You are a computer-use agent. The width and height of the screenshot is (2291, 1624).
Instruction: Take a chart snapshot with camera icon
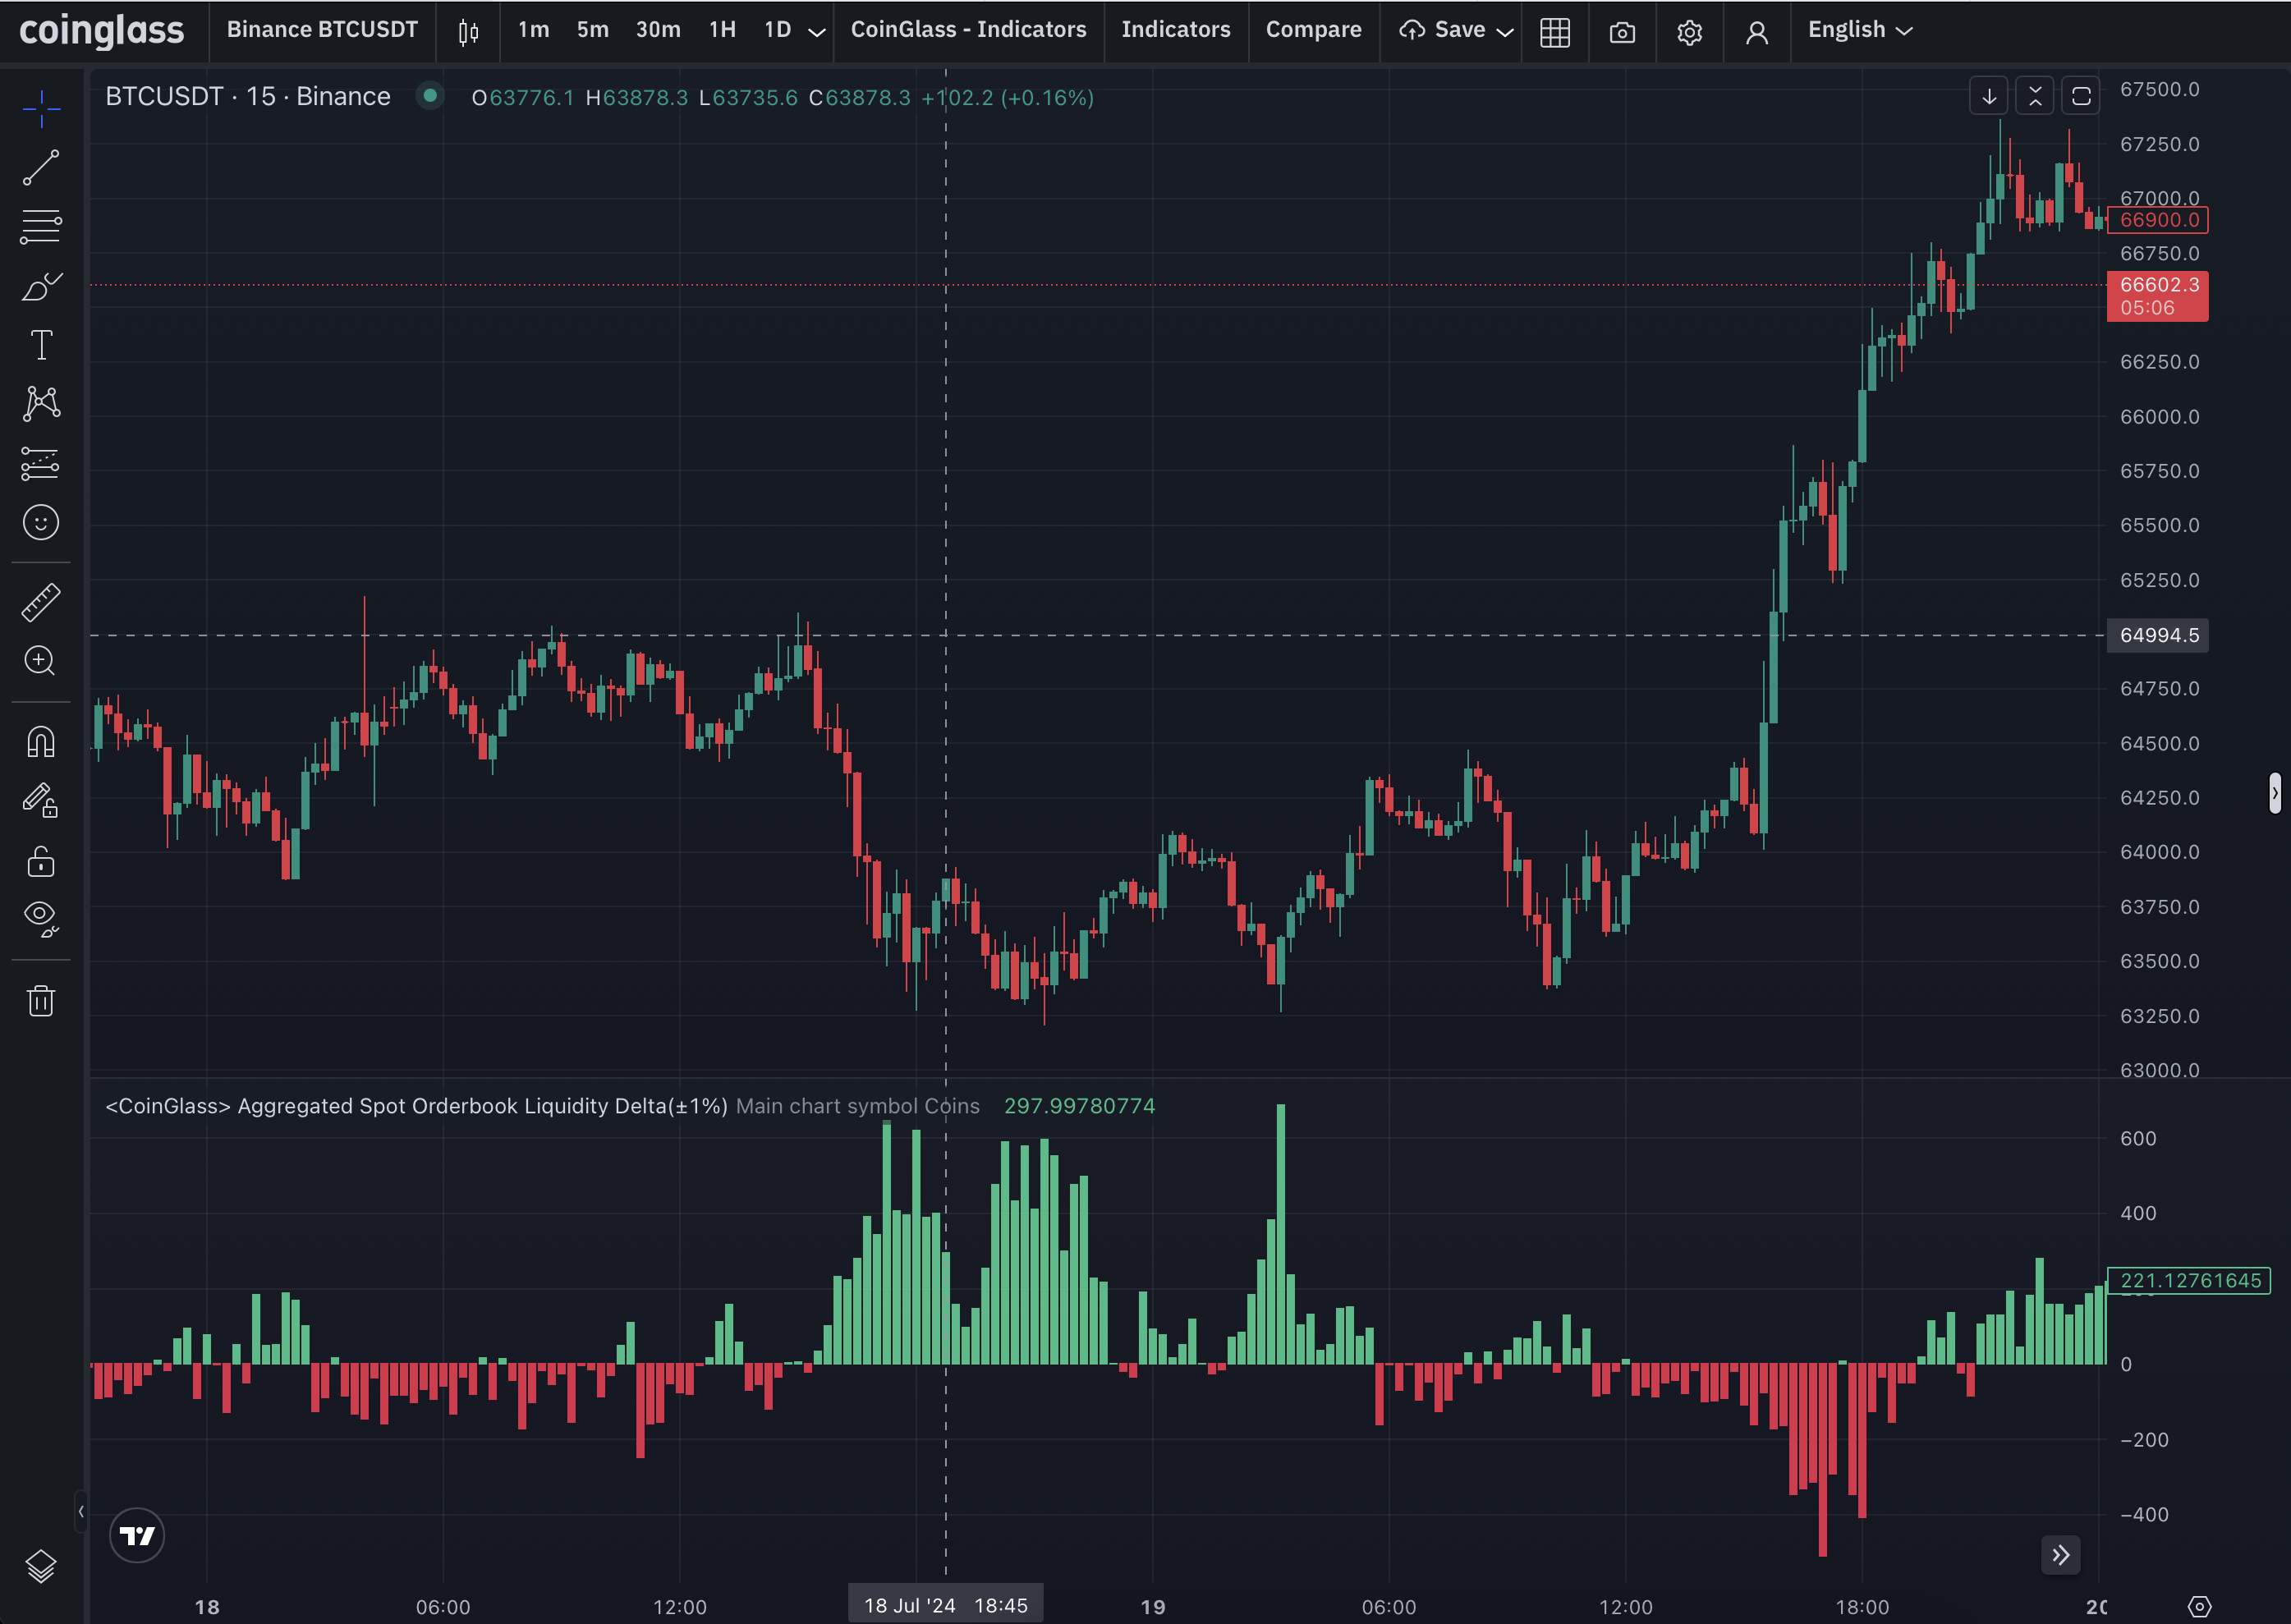[1622, 31]
